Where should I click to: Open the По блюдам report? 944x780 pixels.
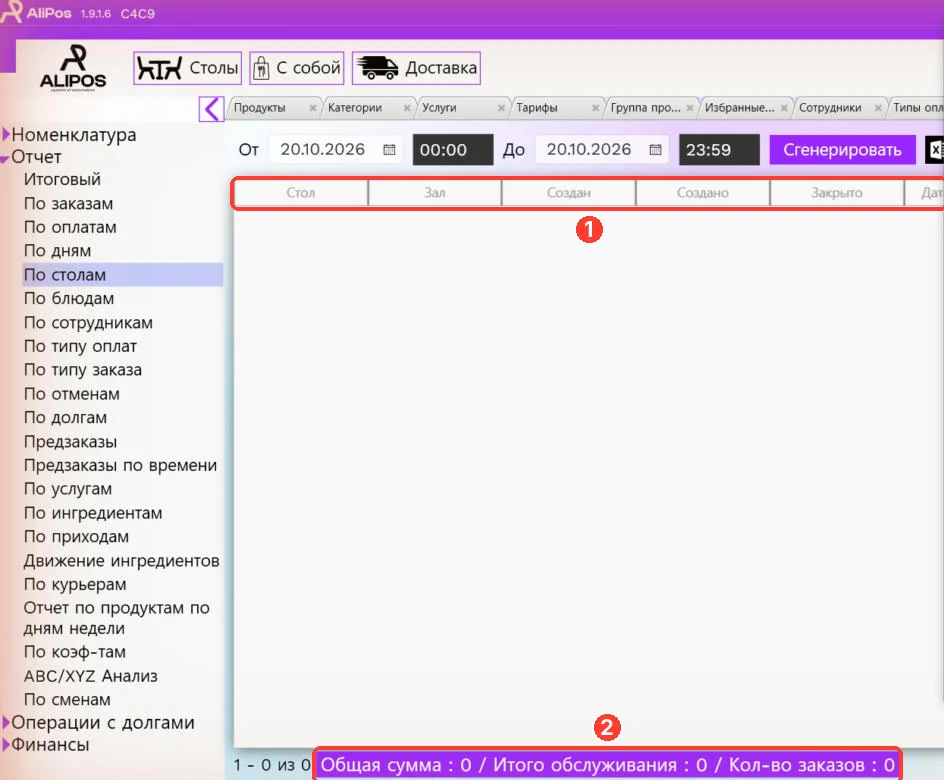(x=69, y=299)
